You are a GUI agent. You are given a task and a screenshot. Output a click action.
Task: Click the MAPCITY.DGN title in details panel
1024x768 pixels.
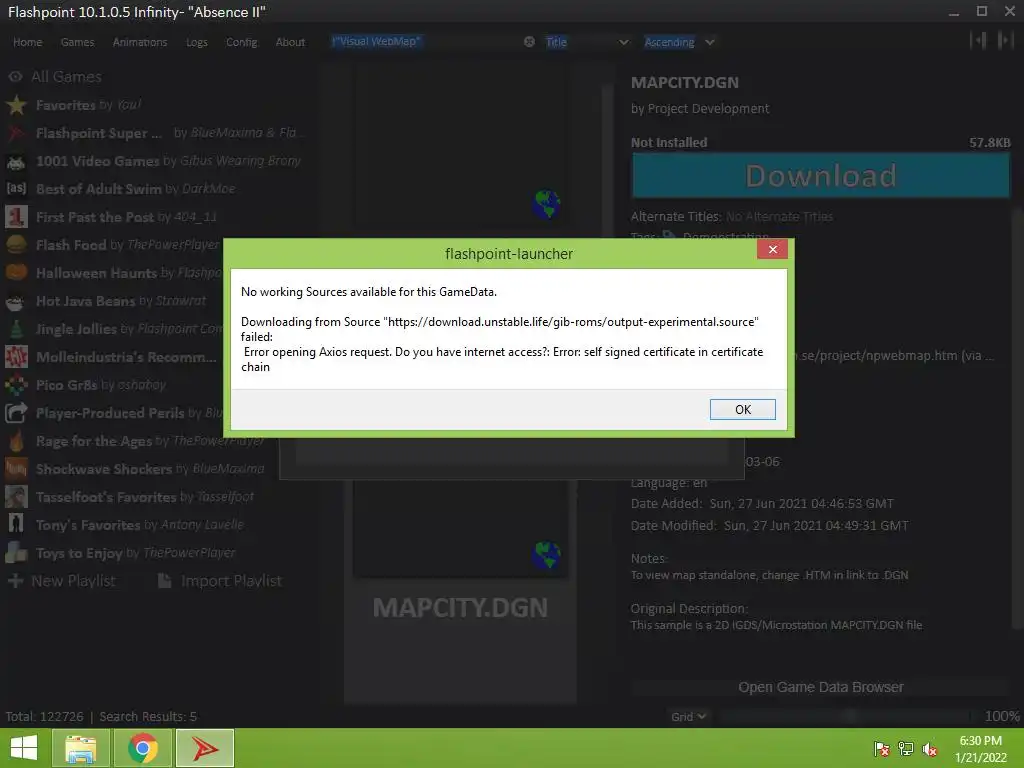click(x=684, y=83)
